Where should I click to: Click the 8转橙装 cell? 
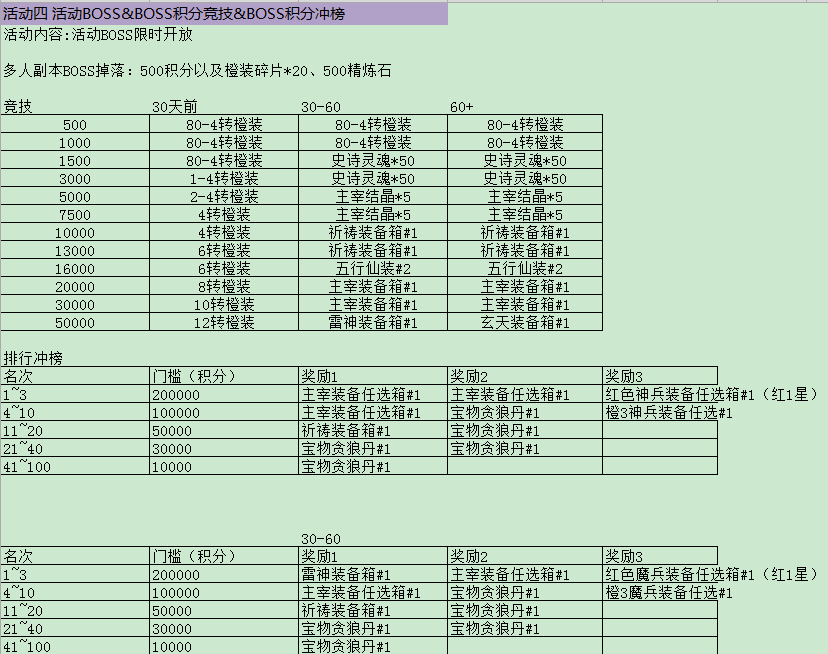tap(224, 287)
